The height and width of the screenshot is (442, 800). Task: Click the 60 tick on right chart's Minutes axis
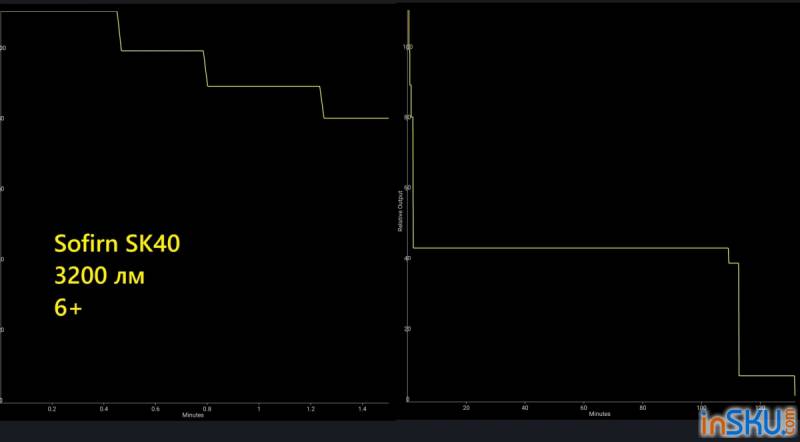pos(584,408)
